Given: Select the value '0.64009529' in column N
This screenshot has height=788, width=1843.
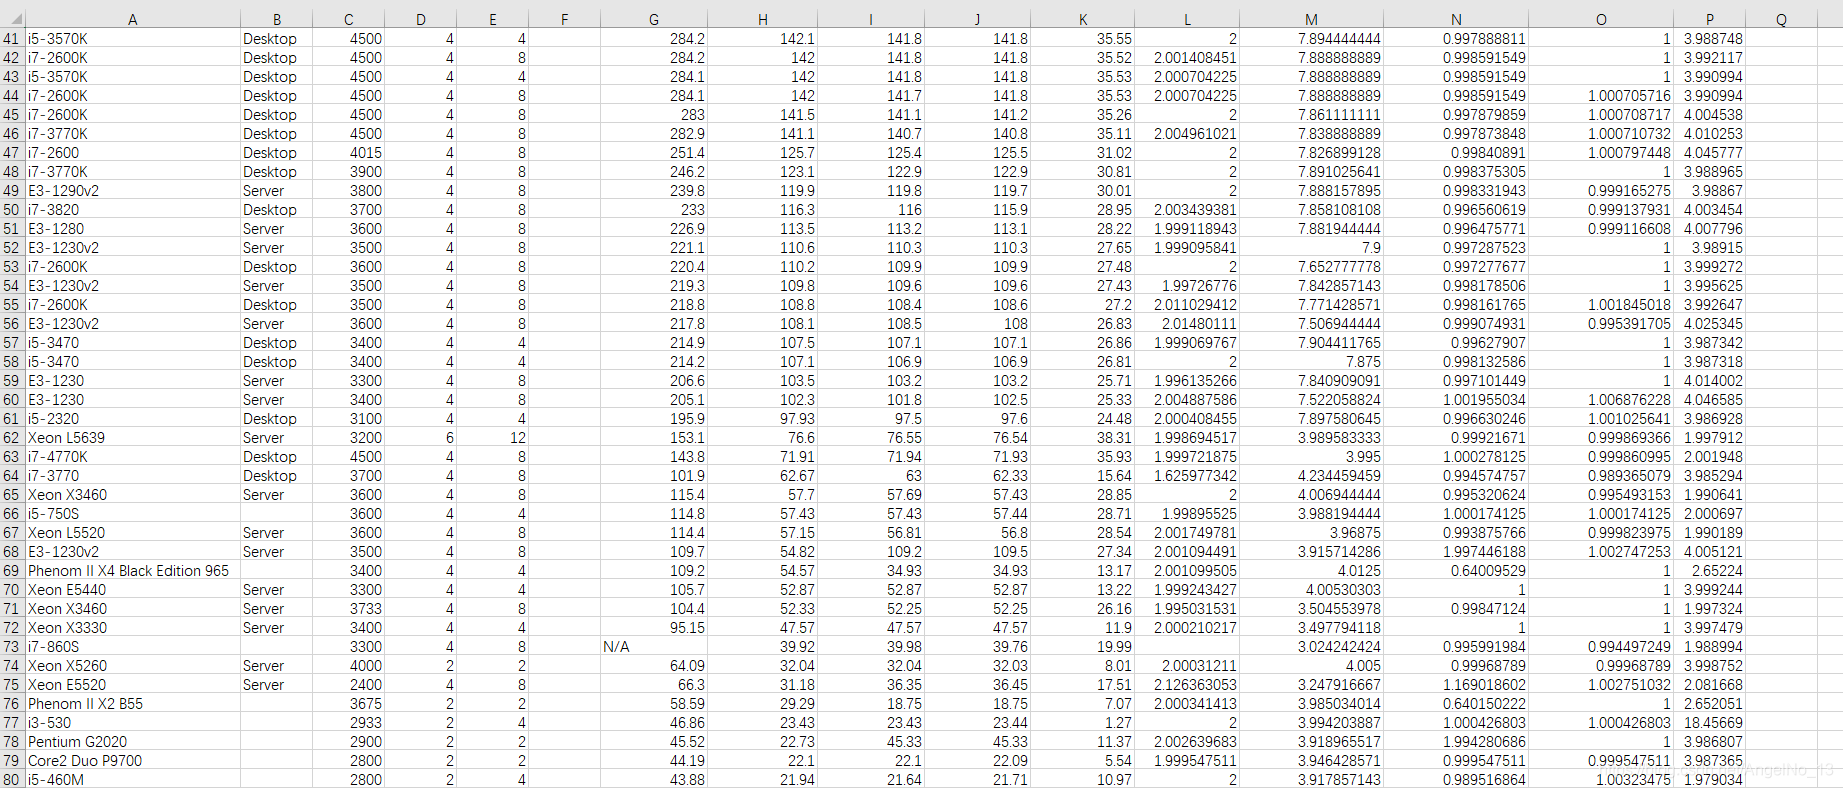Looking at the screenshot, I should point(1456,571).
